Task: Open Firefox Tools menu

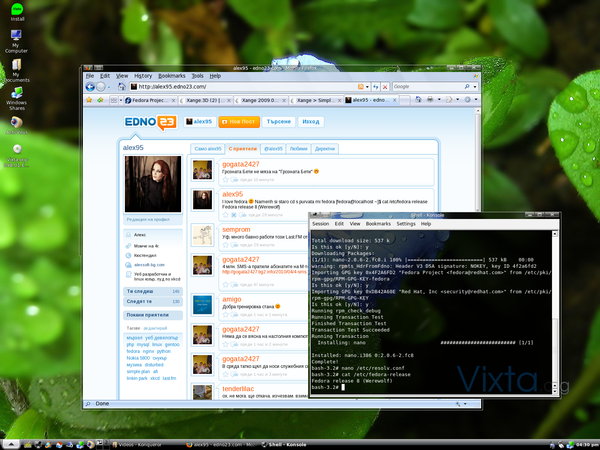Action: click(x=197, y=76)
